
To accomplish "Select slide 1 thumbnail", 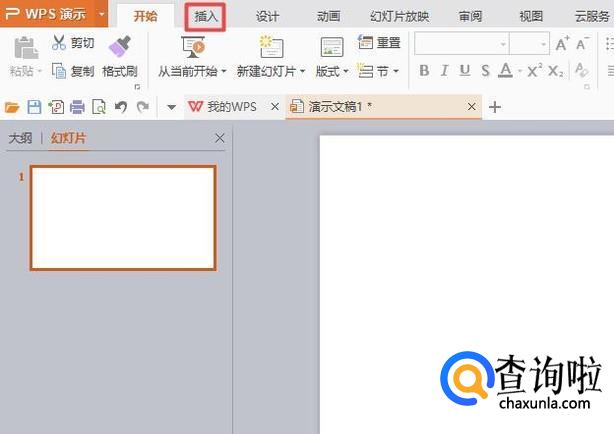I will pos(123,218).
